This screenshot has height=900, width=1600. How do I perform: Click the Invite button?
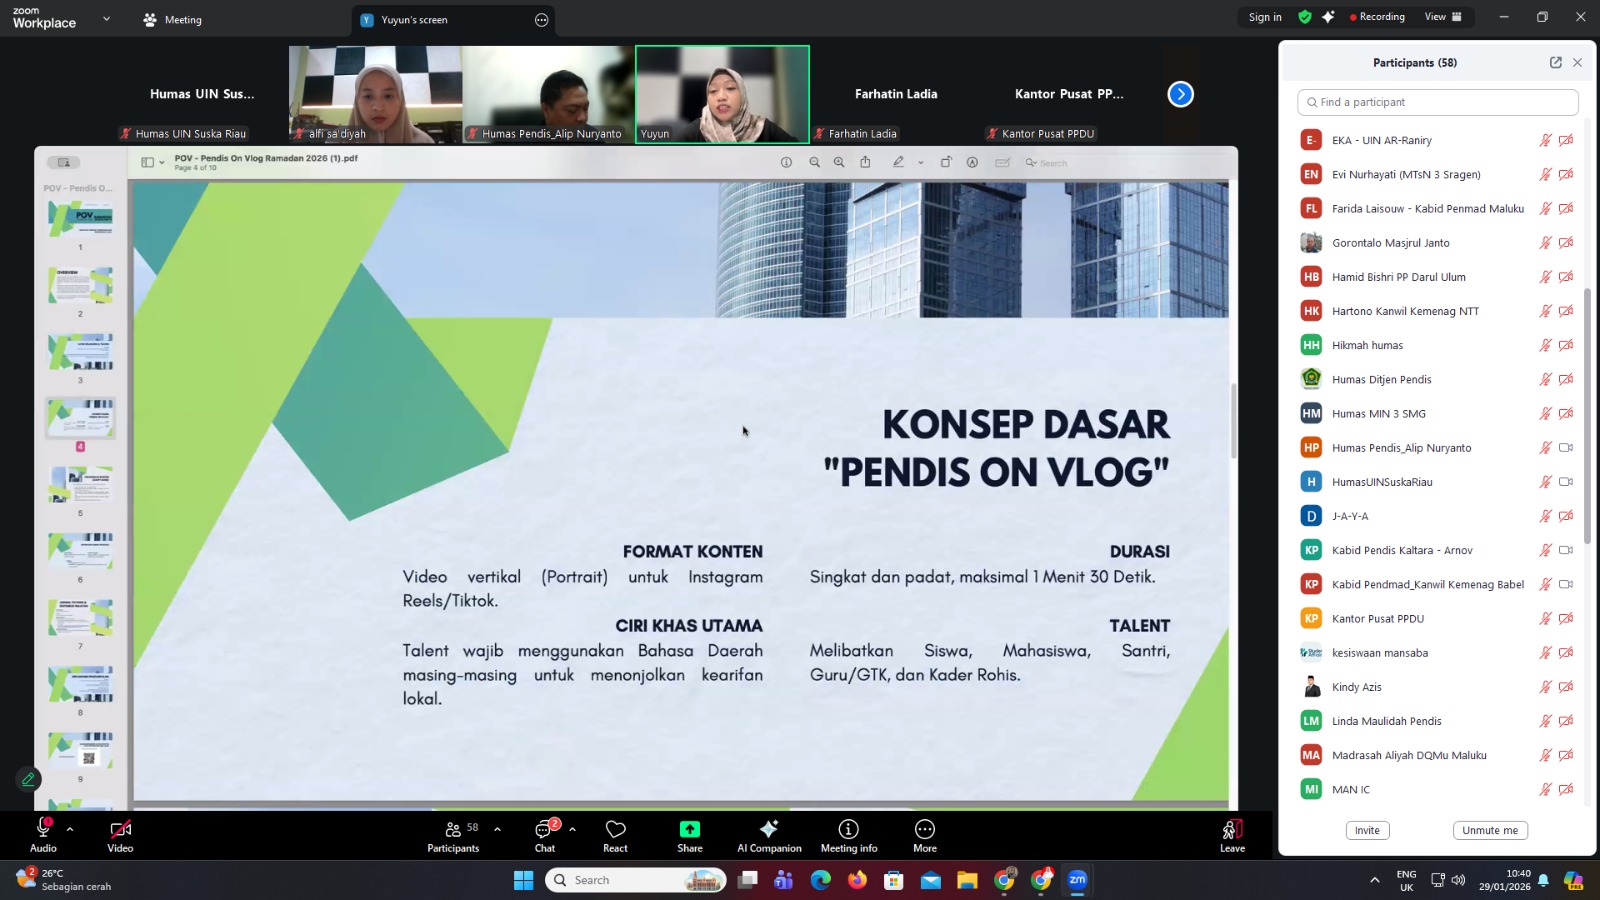pos(1367,830)
